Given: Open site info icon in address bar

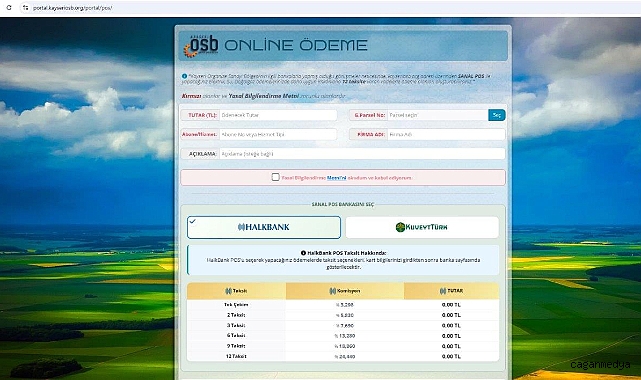Looking at the screenshot, I should click(x=25, y=7).
